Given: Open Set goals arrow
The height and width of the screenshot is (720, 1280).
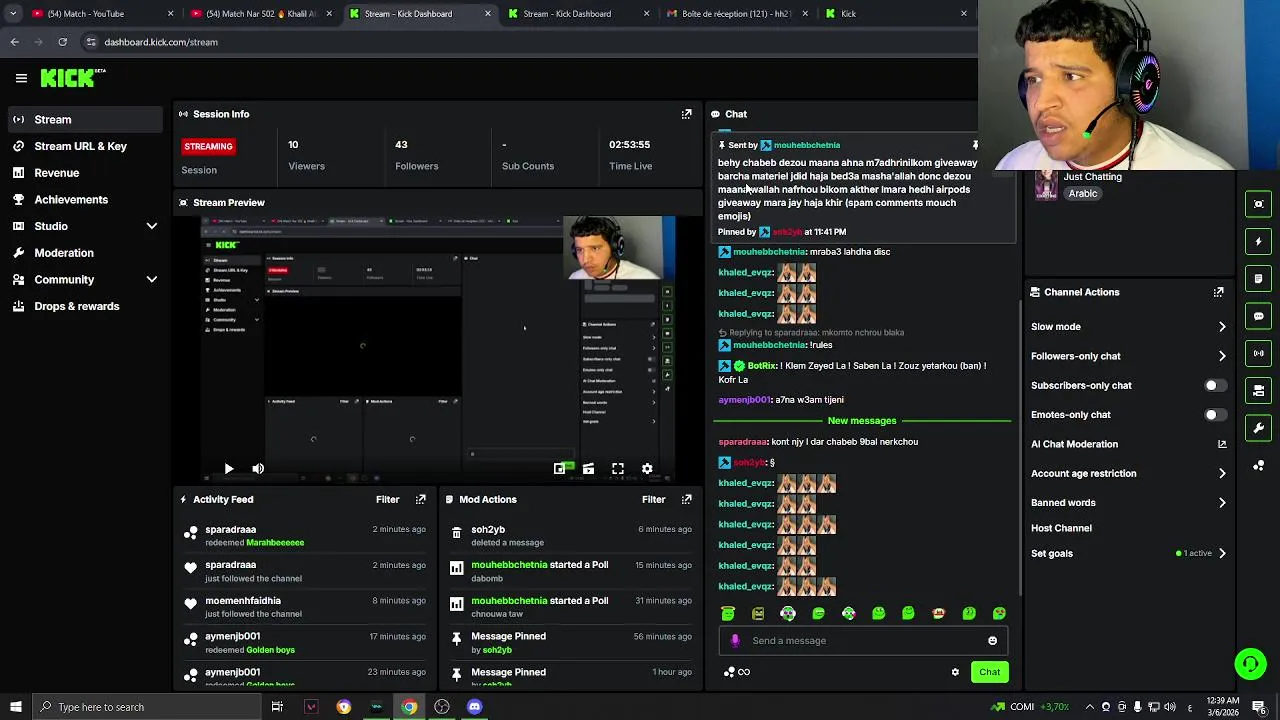Looking at the screenshot, I should [x=1222, y=553].
